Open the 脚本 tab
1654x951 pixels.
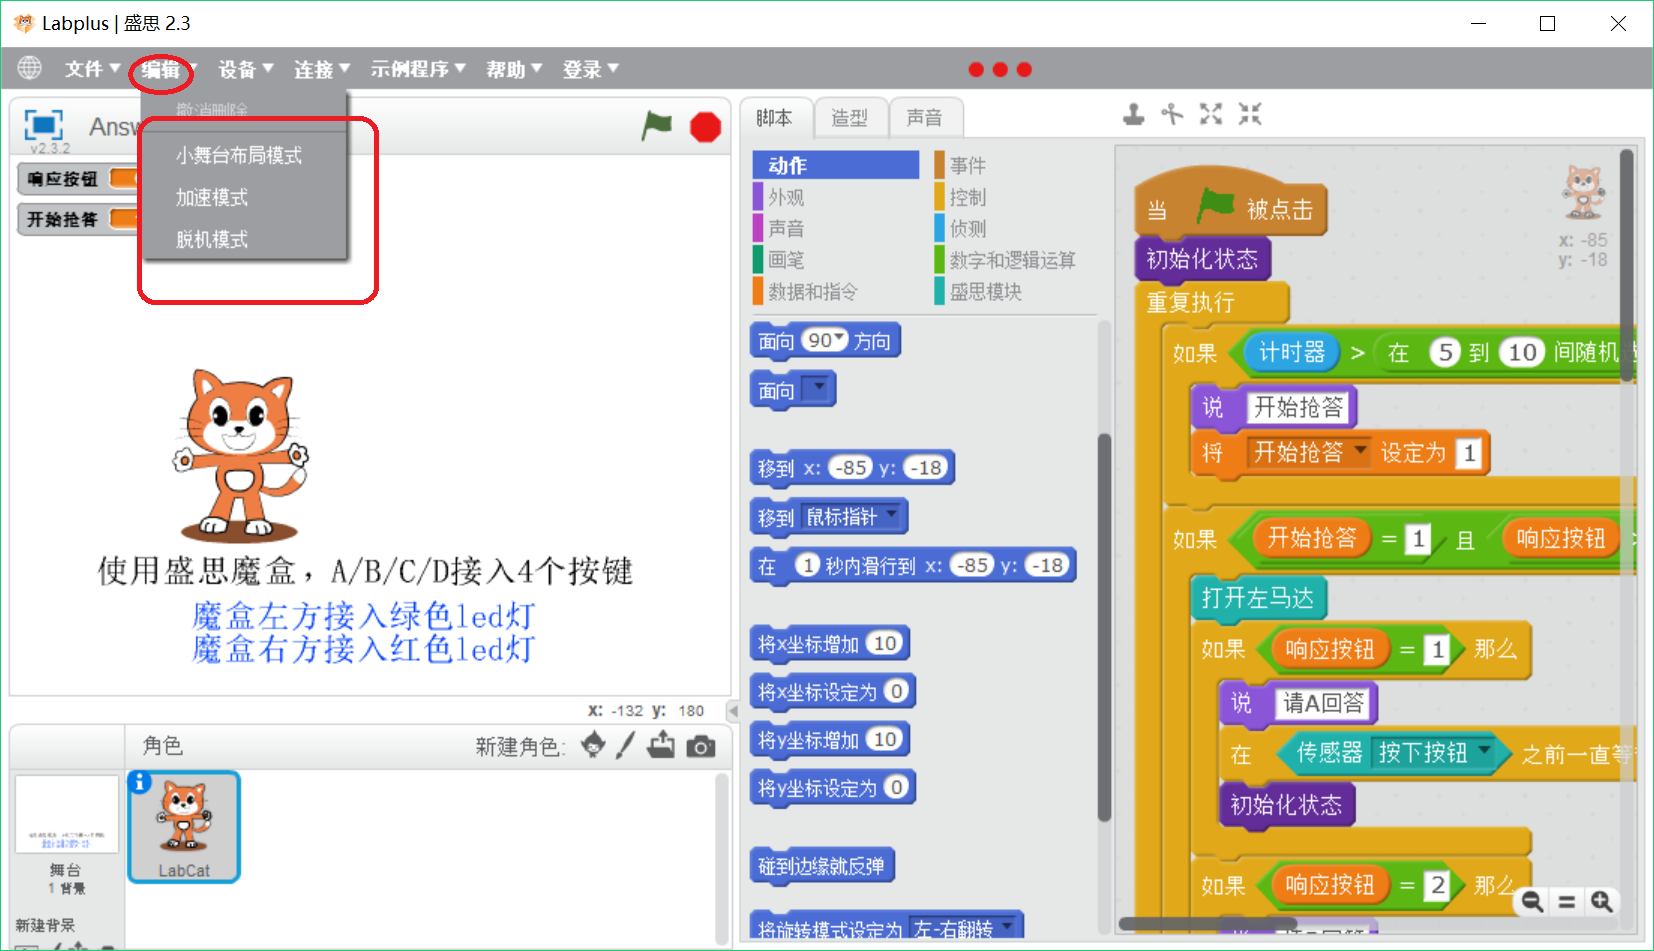[x=774, y=118]
